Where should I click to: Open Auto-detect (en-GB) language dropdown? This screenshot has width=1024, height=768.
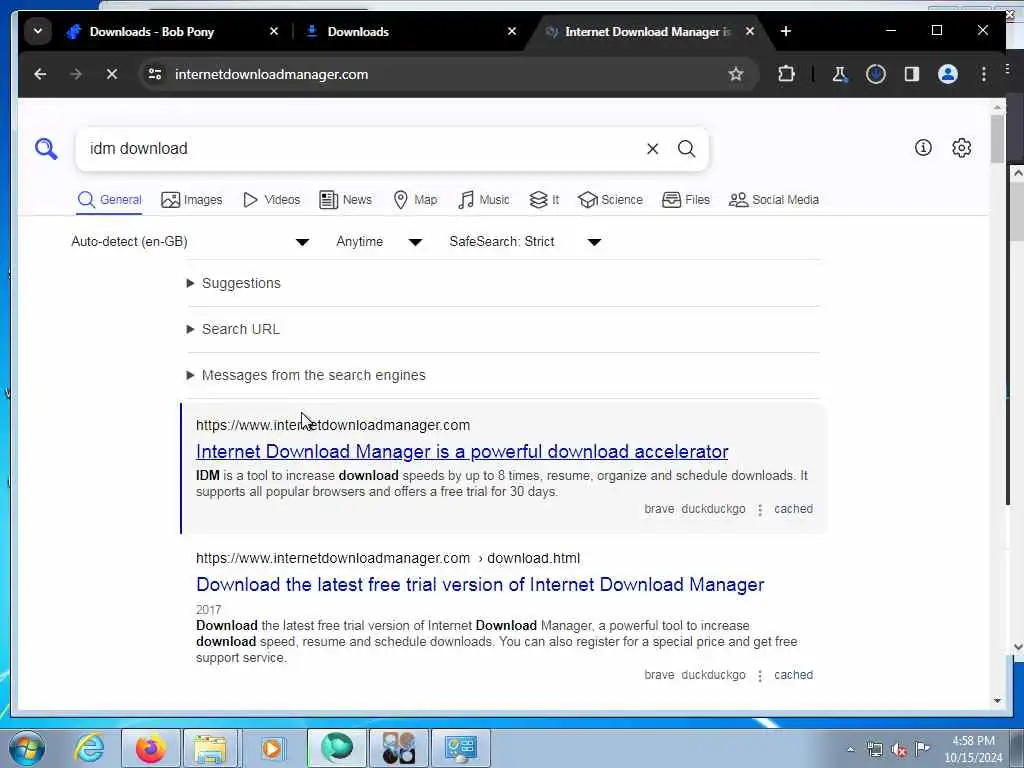click(190, 242)
